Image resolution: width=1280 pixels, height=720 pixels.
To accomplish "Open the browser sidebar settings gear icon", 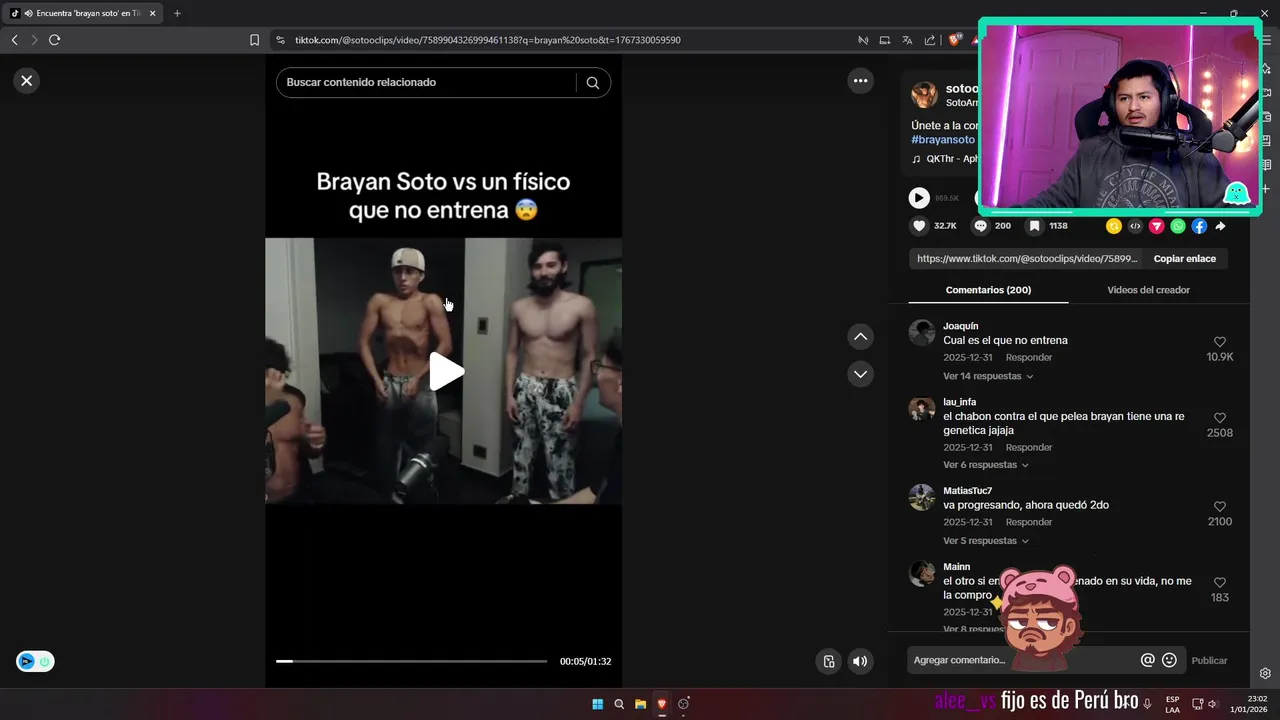I will [x=1265, y=674].
